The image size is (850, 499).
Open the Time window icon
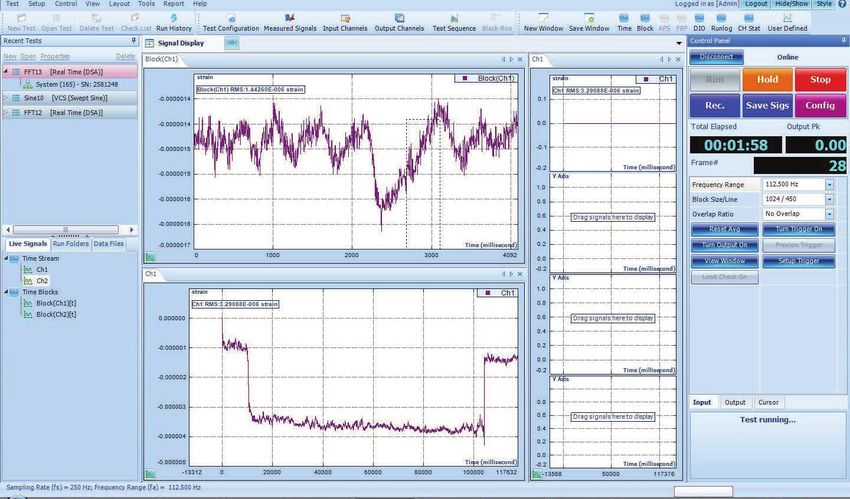624,23
